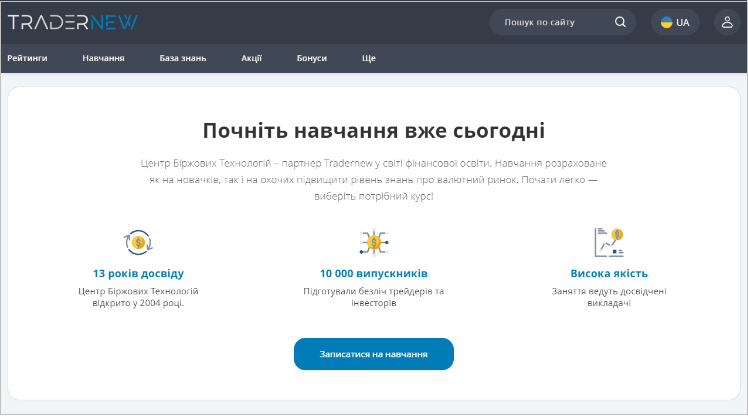748x420 pixels.
Task: Click the graduates network coin icon
Action: pyautogui.click(x=374, y=242)
